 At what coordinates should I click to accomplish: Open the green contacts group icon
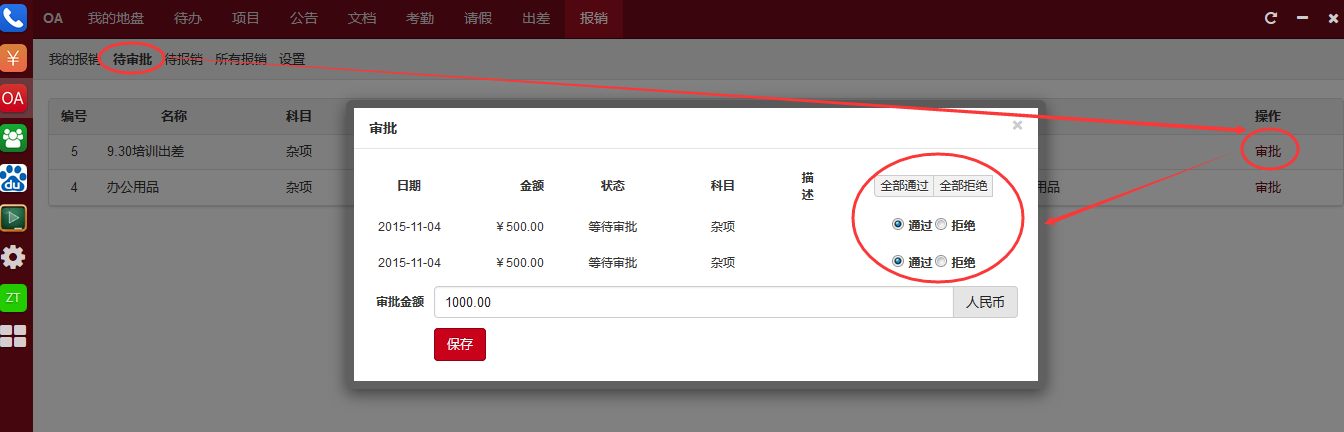[x=13, y=138]
